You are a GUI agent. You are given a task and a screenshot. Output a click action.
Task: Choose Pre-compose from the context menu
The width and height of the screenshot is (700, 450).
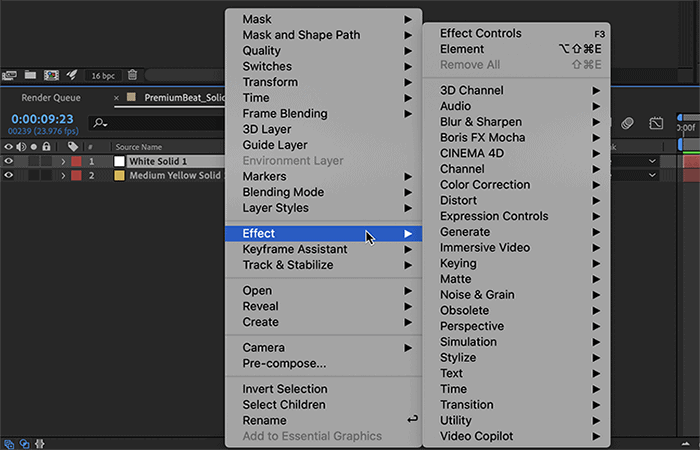tap(324, 363)
